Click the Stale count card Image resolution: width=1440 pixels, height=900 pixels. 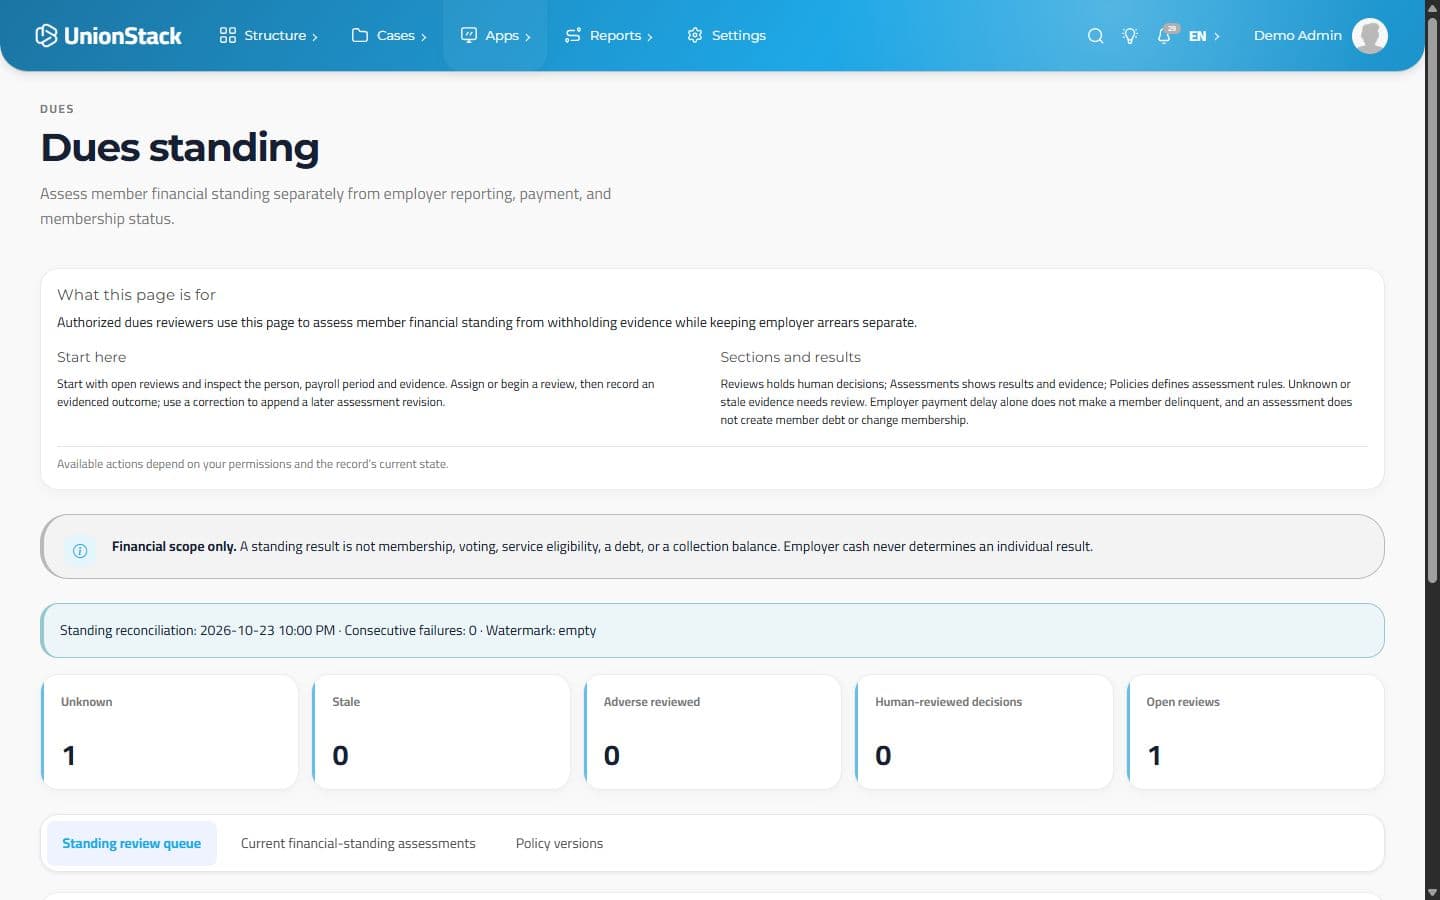[441, 732]
